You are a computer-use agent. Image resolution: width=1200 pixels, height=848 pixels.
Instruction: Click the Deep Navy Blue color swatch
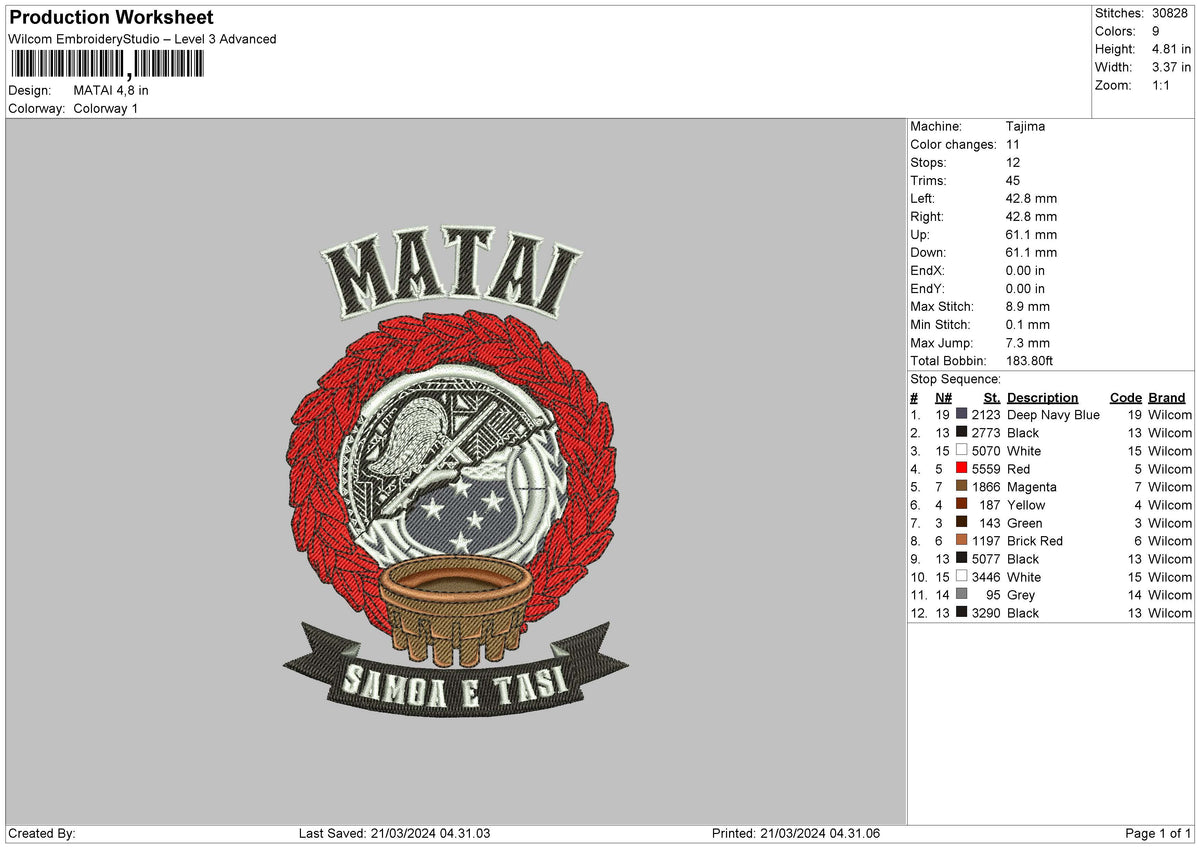[962, 414]
